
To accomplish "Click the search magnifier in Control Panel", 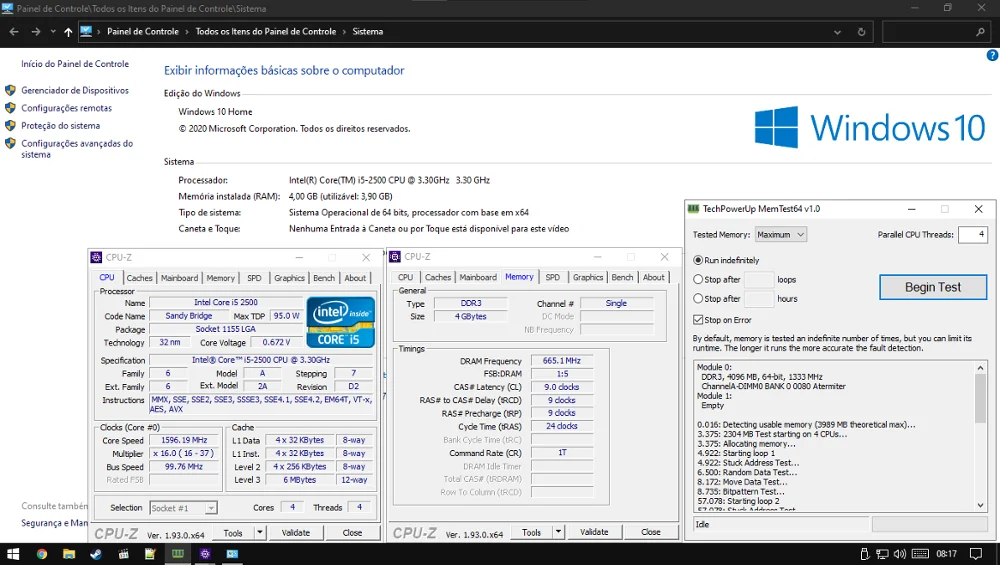I will [x=980, y=32].
